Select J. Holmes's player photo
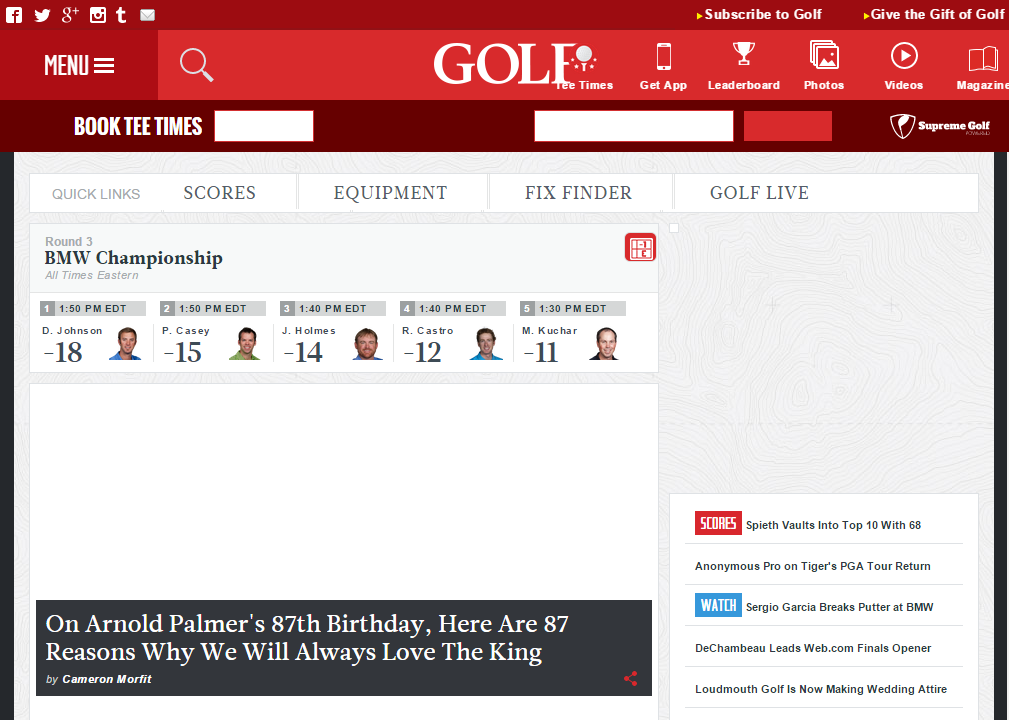 point(367,344)
